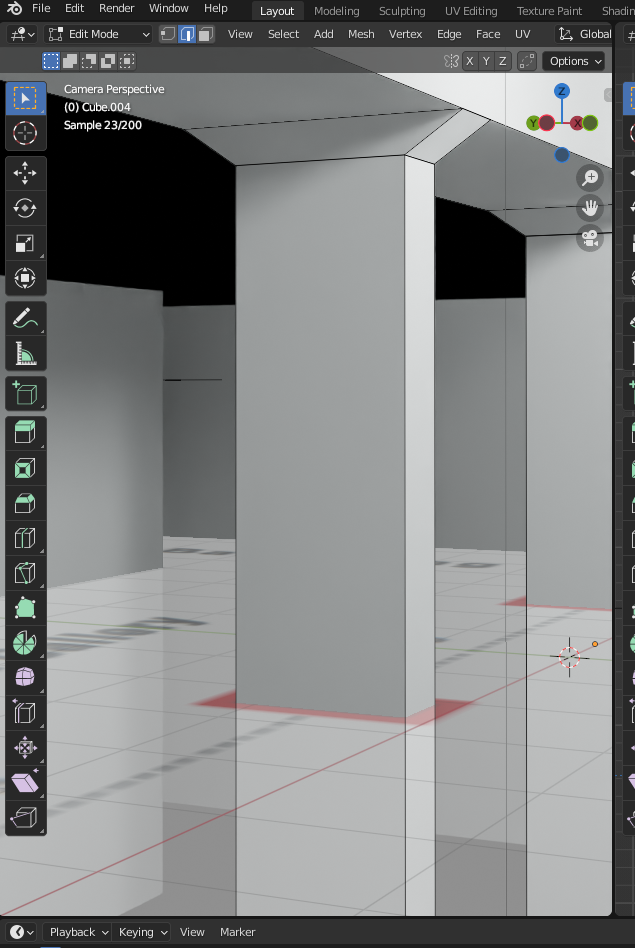
Task: Open the Global transform orientation dropdown
Action: pos(584,34)
